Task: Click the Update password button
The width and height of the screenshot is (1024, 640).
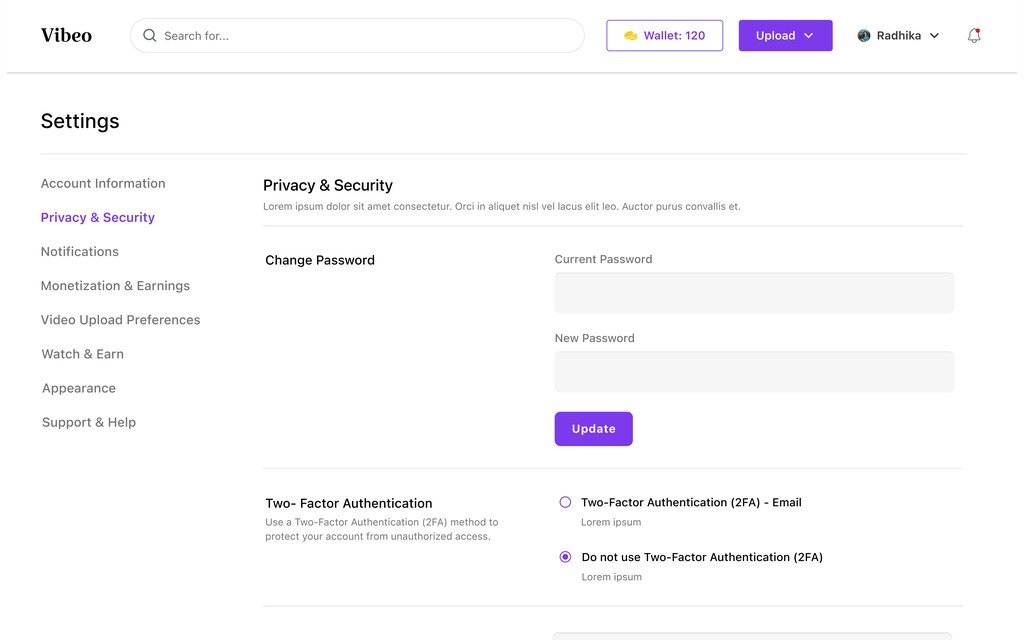Action: pos(593,429)
